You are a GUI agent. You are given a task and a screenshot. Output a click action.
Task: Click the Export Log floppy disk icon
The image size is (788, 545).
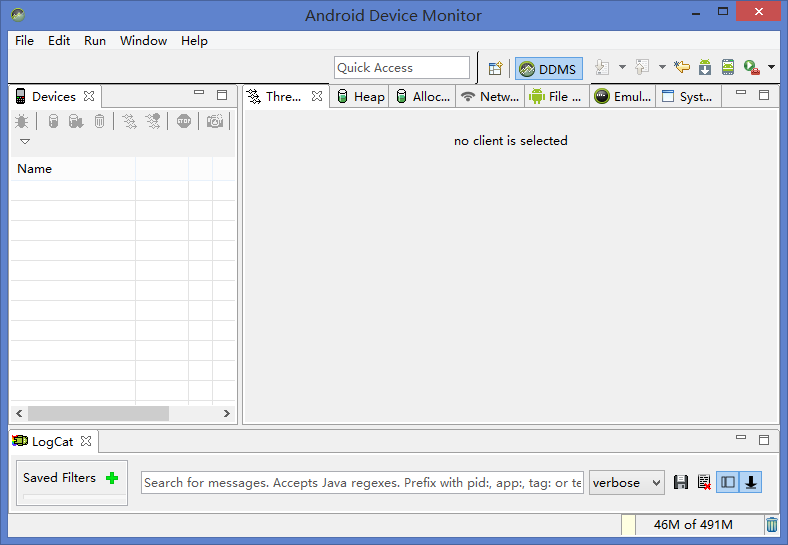681,482
